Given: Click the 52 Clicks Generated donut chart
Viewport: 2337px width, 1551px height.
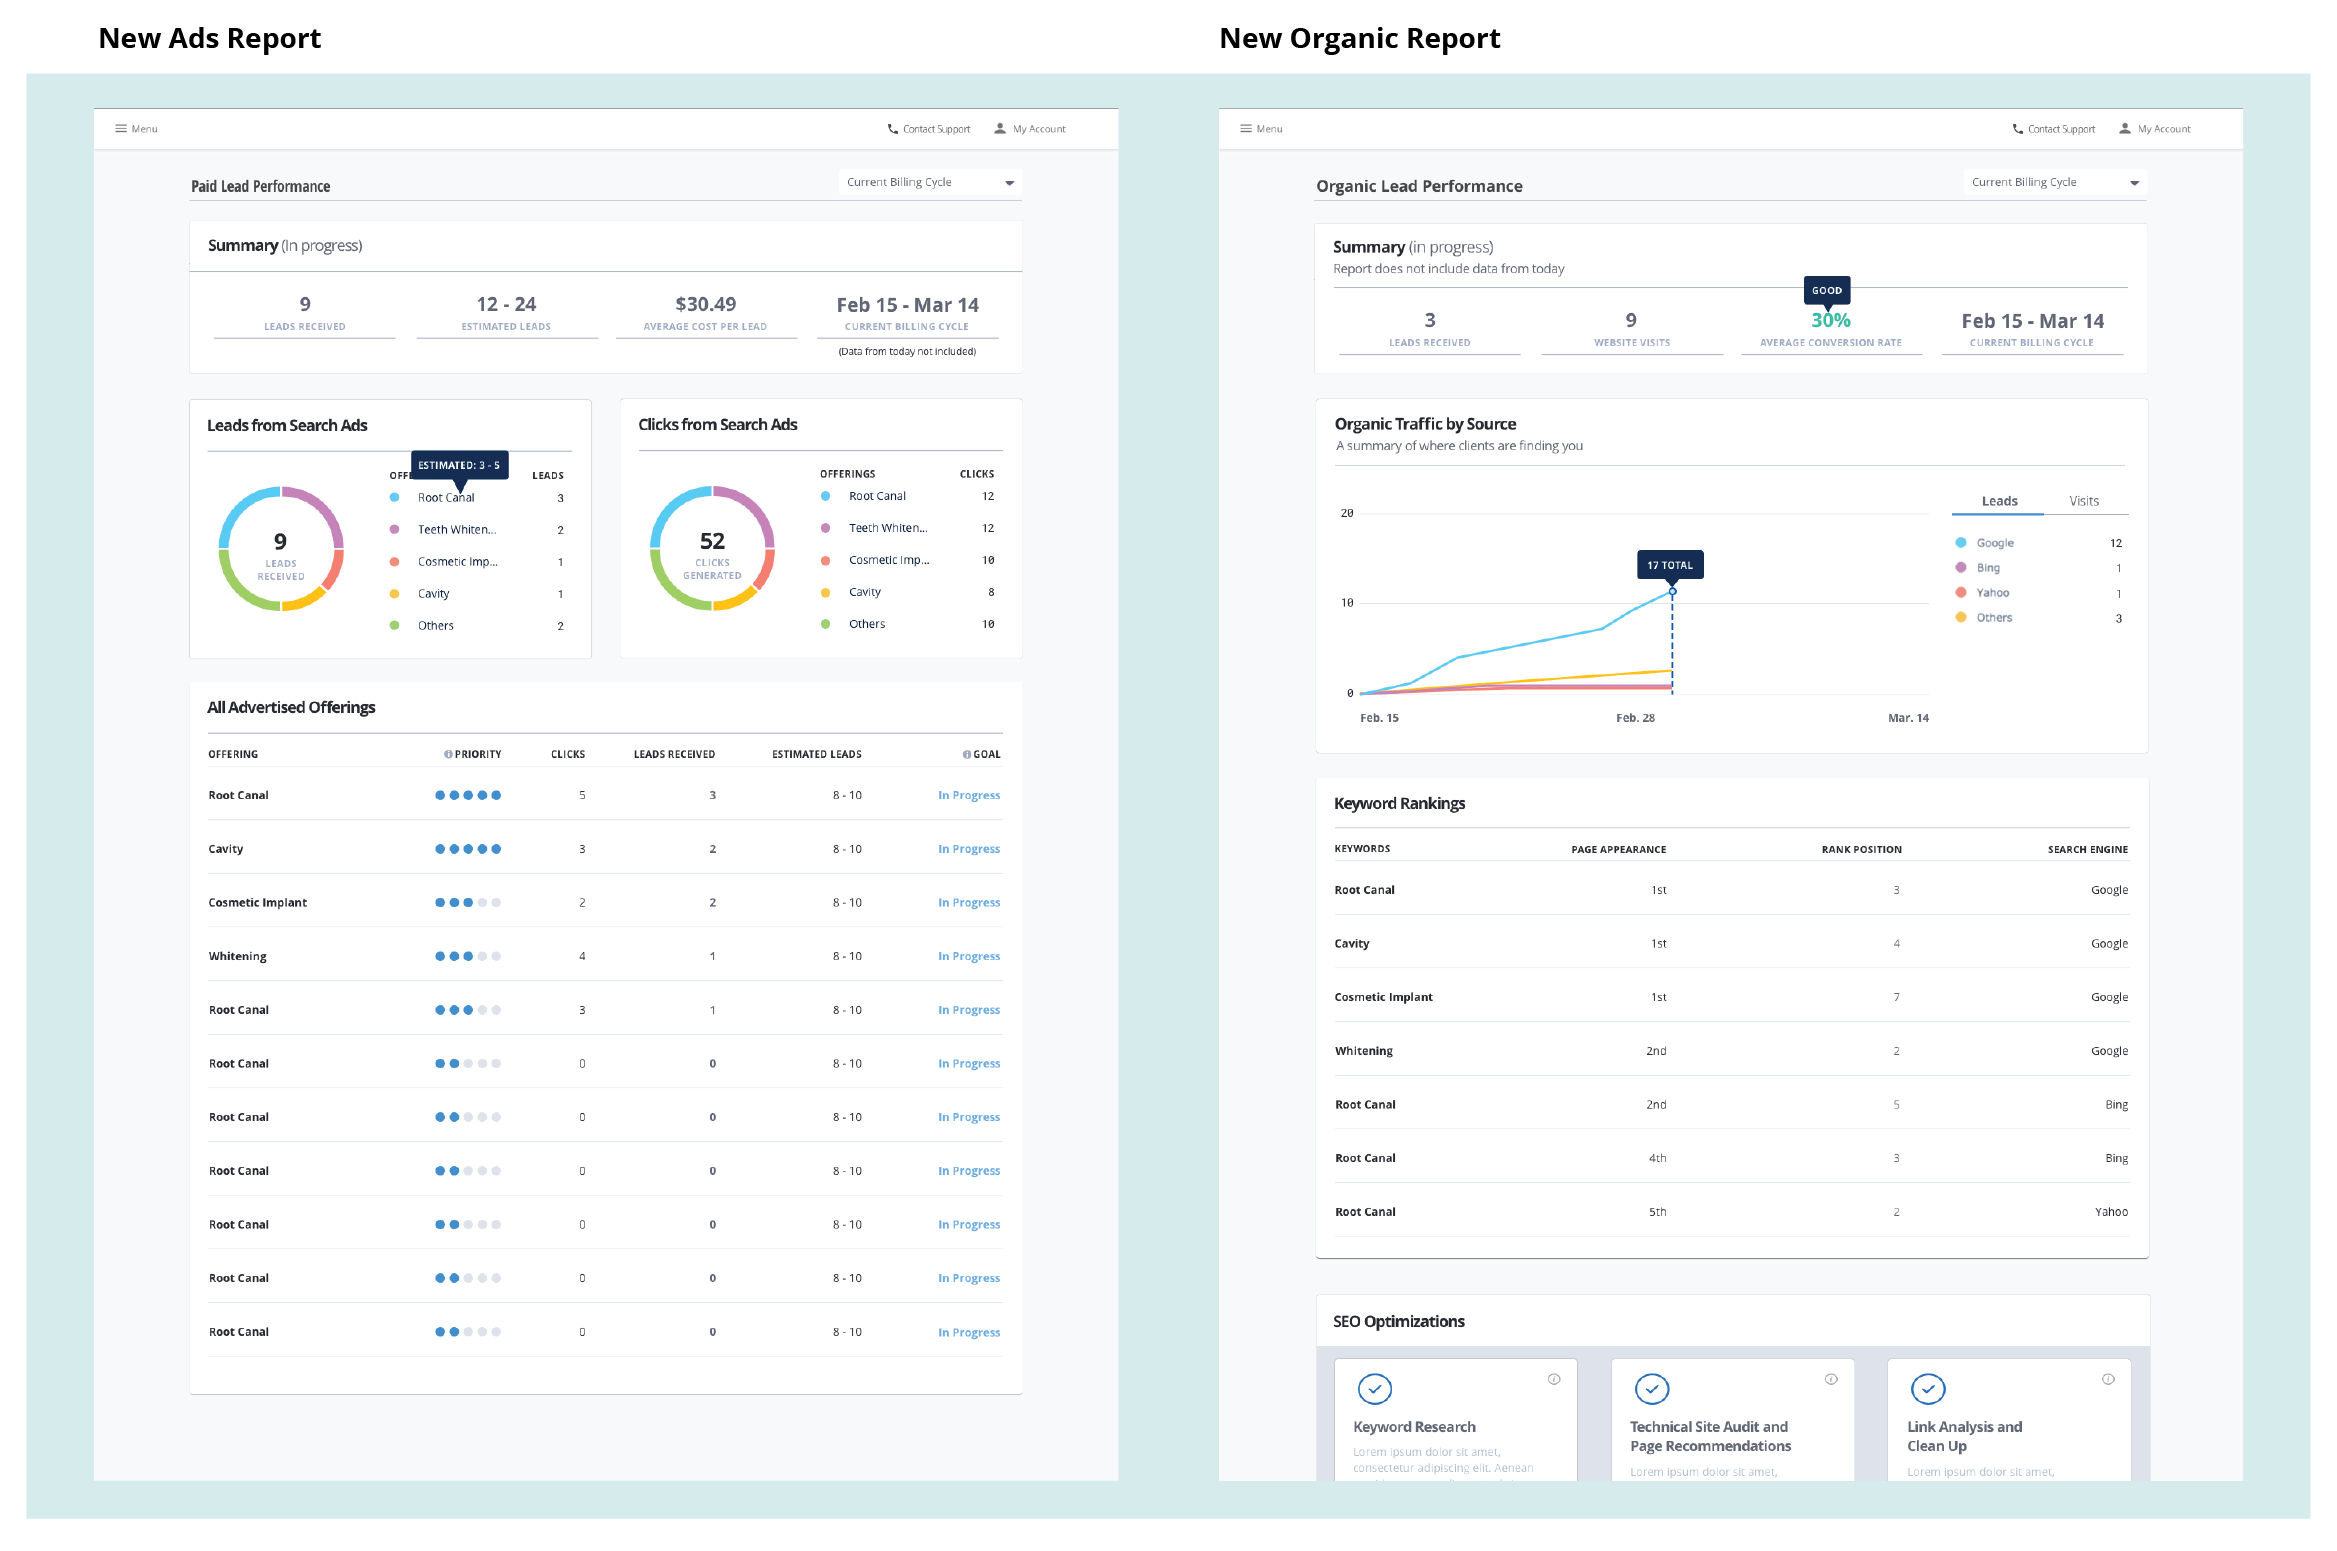Looking at the screenshot, I should coord(712,549).
